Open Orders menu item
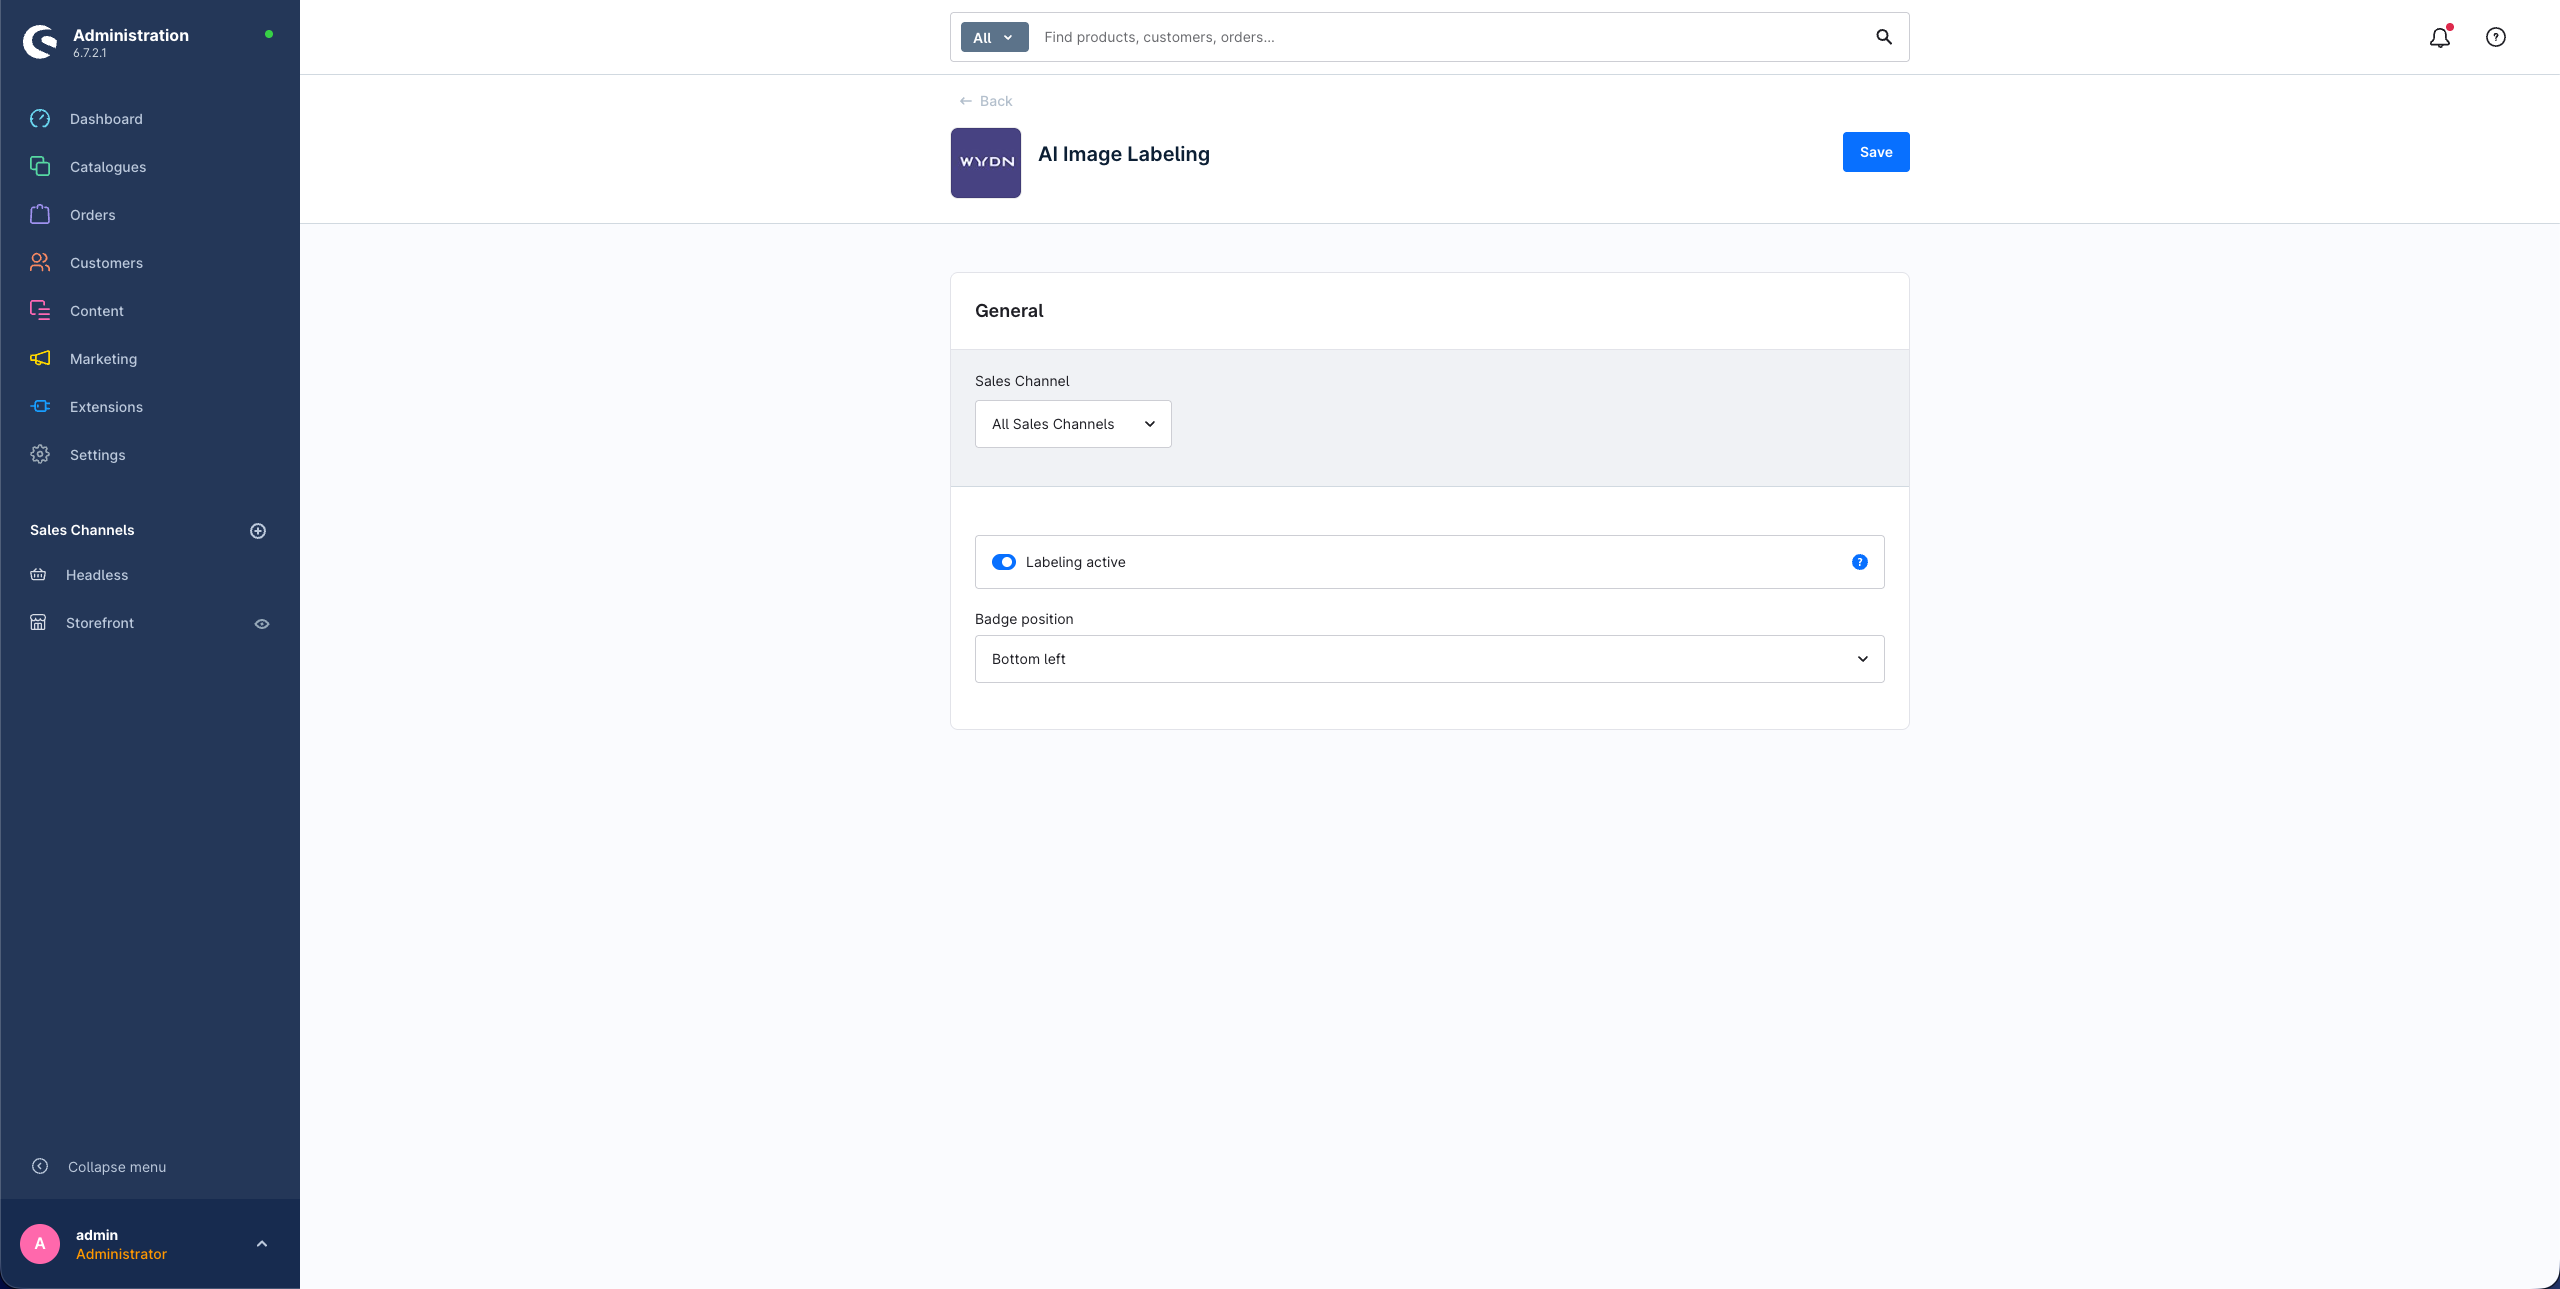This screenshot has width=2560, height=1289. click(93, 215)
